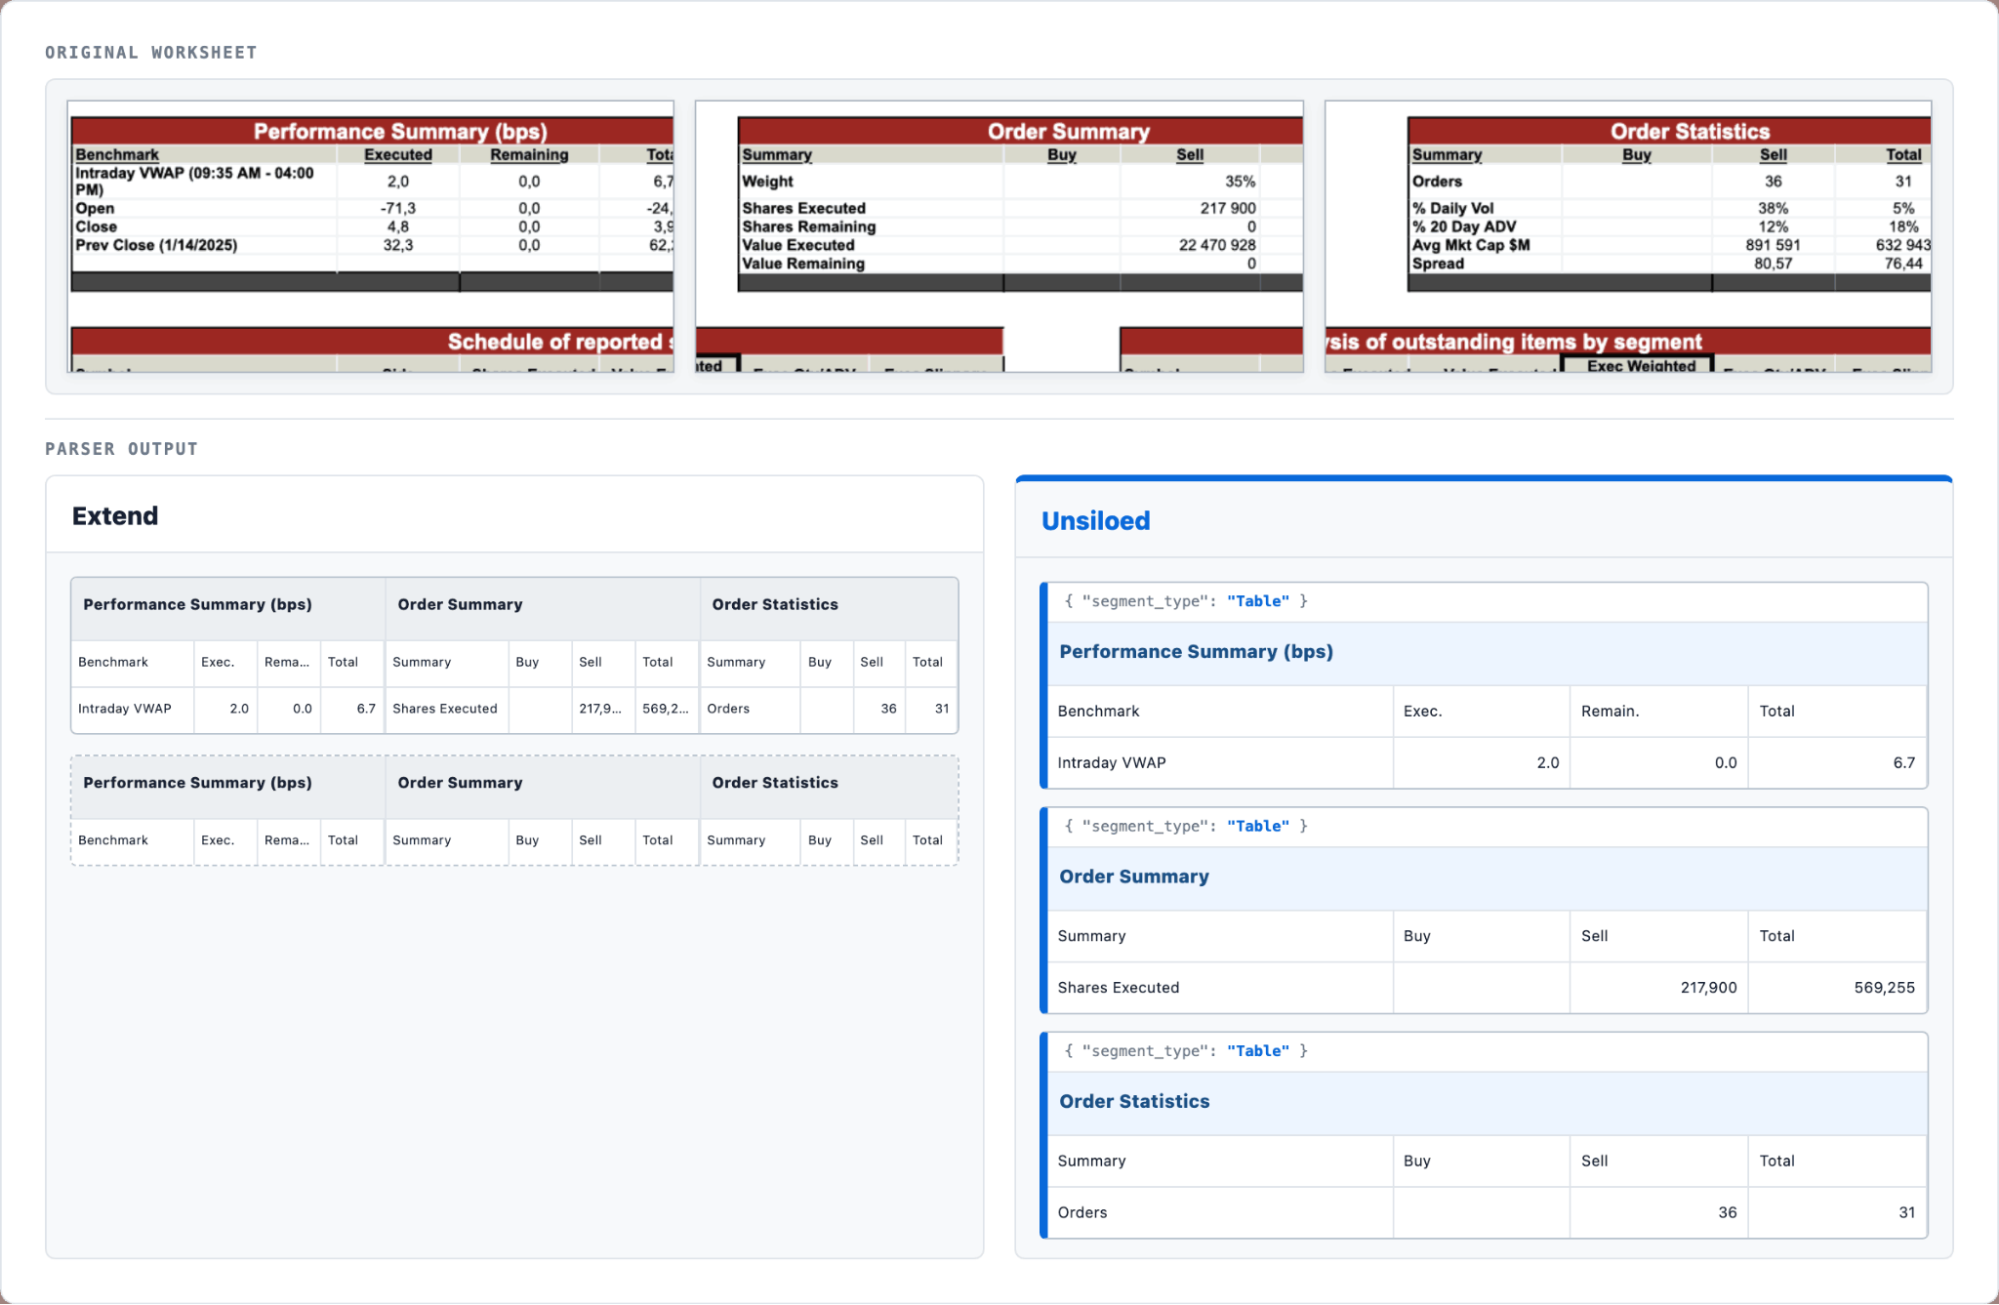Image resolution: width=1999 pixels, height=1305 pixels.
Task: Click segment_type label above Order Statistics table
Action: 1186,1051
